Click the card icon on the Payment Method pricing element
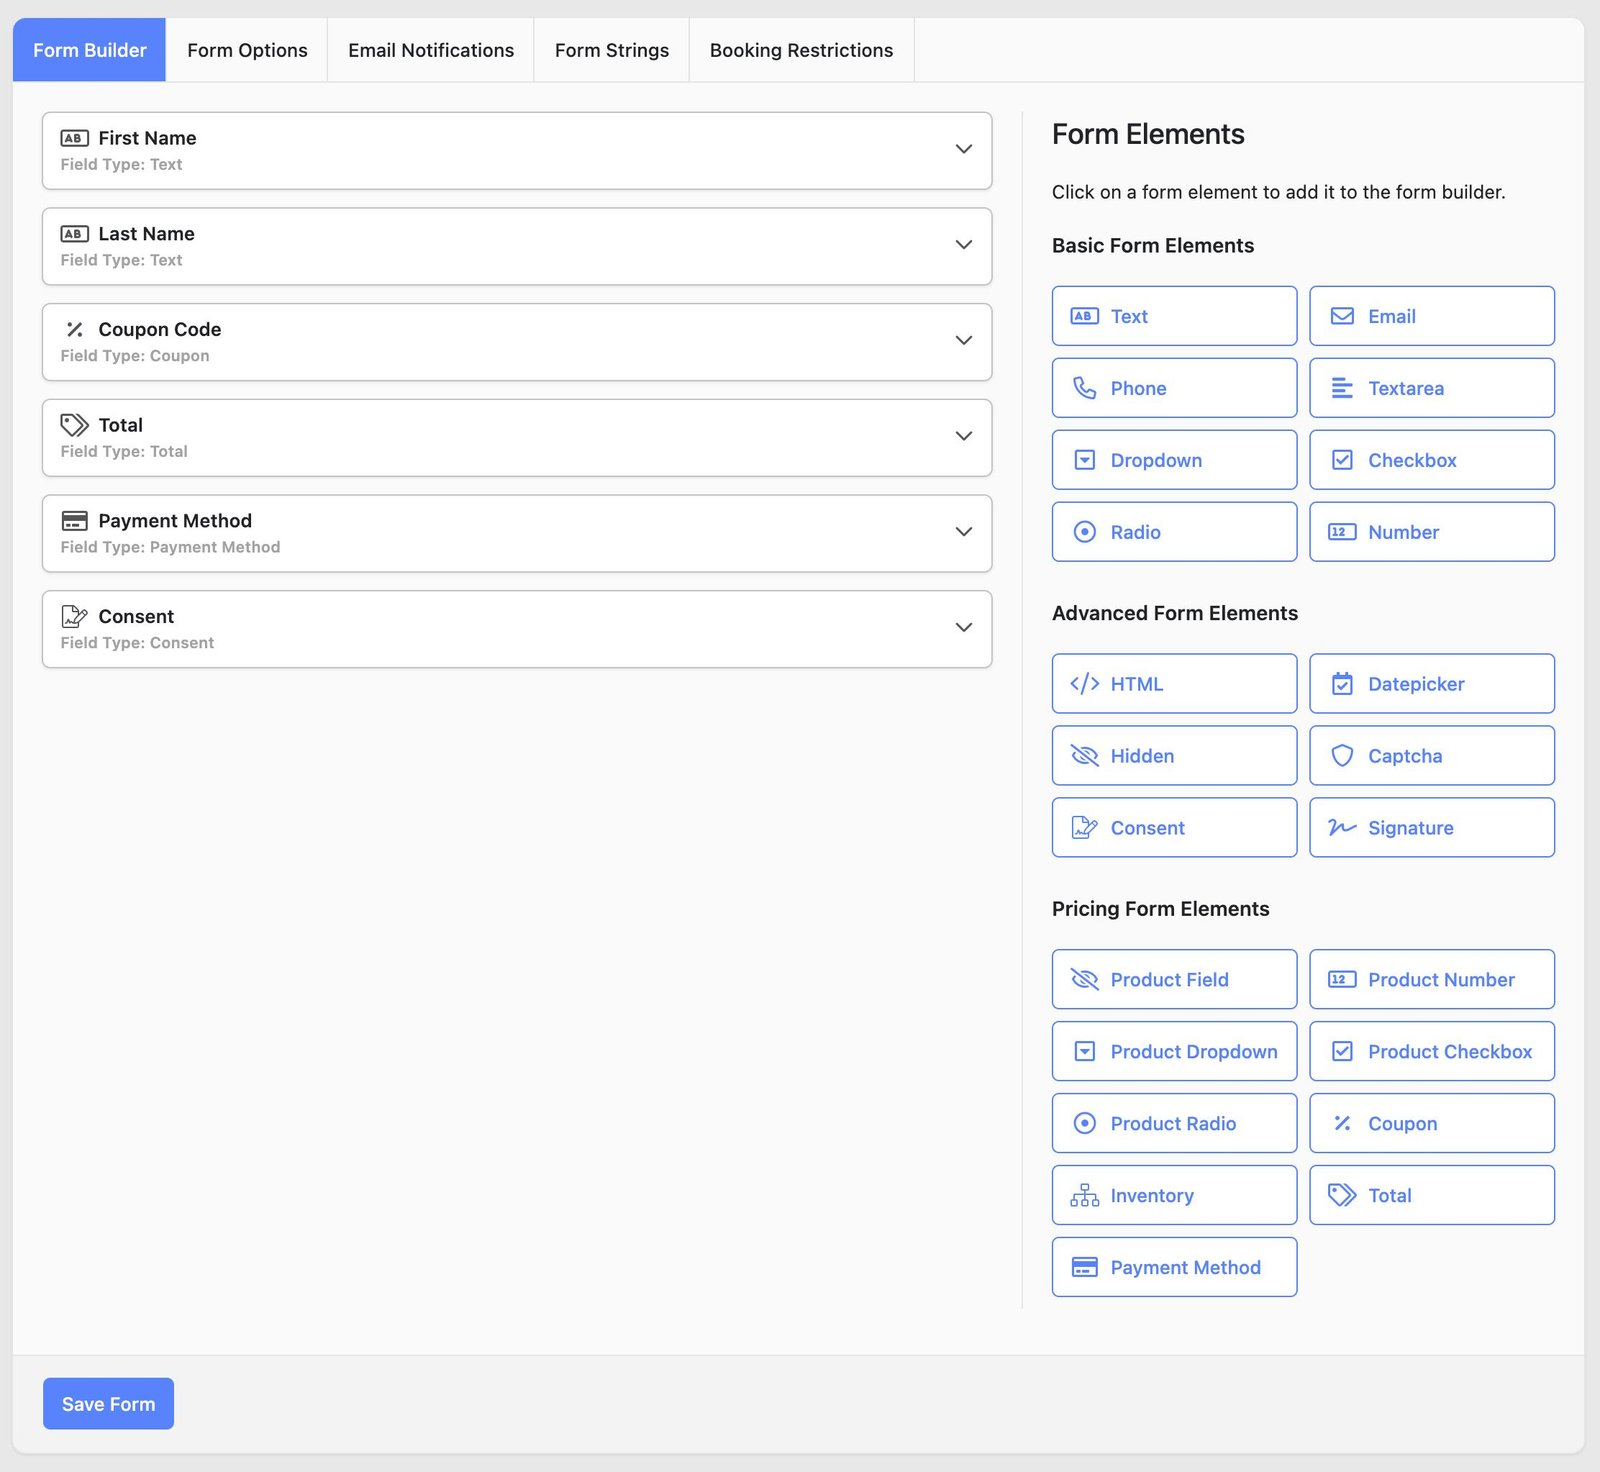The height and width of the screenshot is (1472, 1600). point(1084,1267)
